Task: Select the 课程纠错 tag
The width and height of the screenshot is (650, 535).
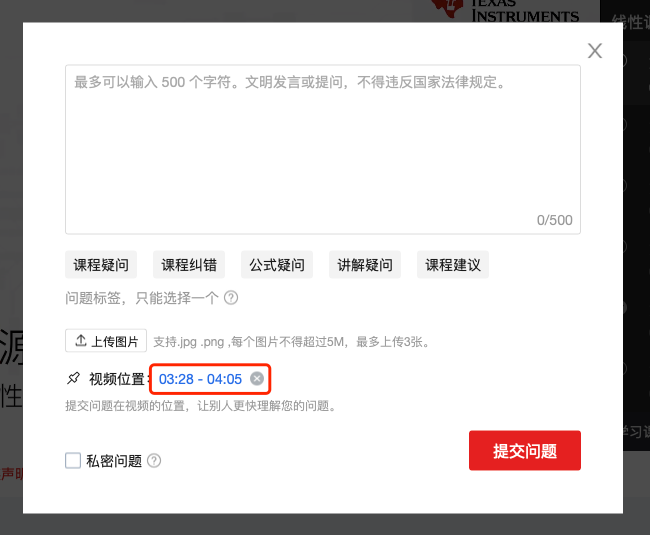Action: (x=189, y=264)
